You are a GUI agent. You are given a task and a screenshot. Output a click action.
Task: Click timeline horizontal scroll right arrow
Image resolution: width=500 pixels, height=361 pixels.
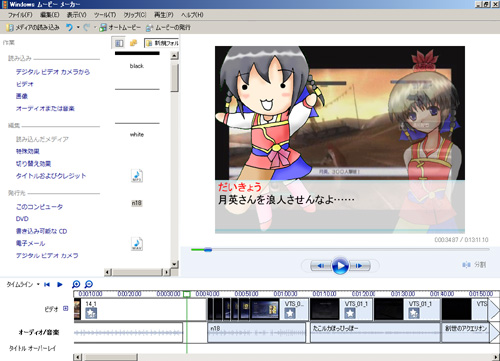[496, 357]
